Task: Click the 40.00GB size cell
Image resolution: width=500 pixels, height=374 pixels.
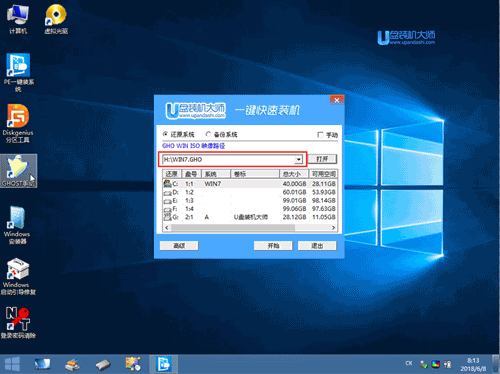Action: point(294,184)
